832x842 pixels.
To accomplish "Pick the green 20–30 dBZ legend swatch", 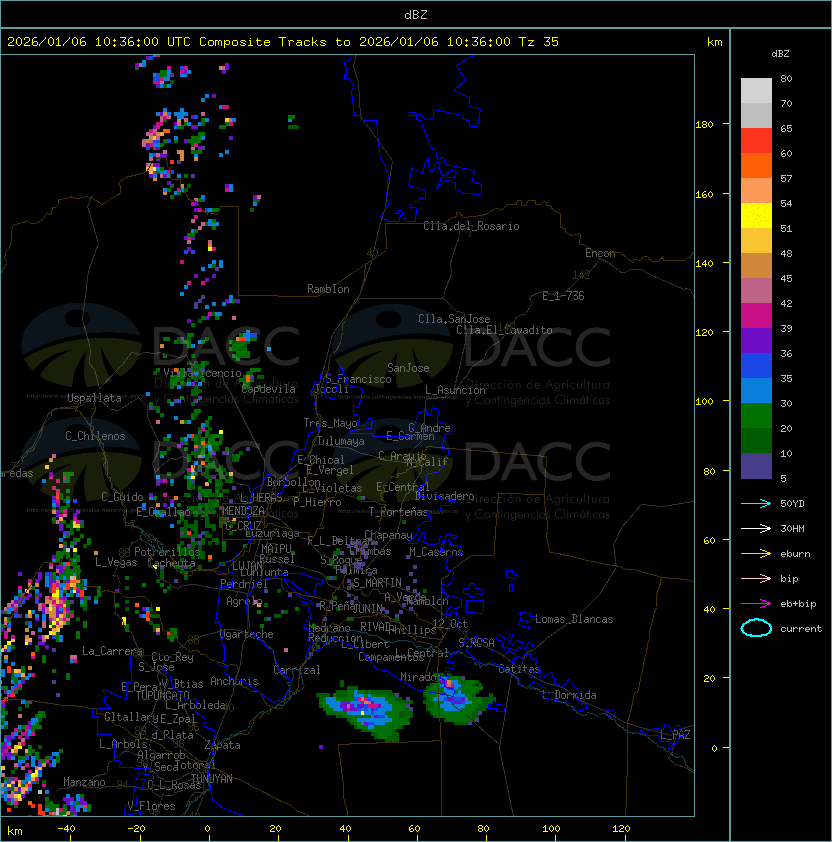I will pos(756,416).
